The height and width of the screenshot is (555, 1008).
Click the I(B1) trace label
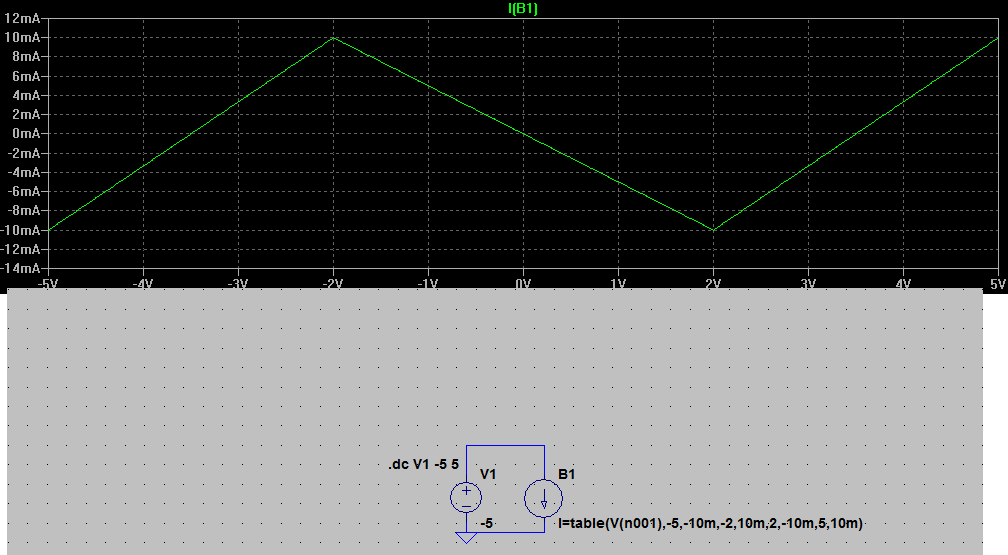pos(524,9)
